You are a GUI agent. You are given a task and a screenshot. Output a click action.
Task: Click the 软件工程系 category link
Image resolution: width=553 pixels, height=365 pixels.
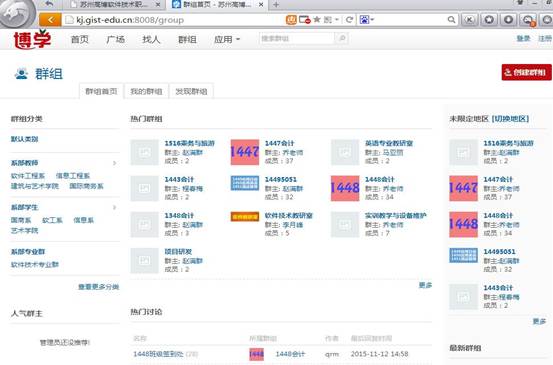[x=28, y=176]
